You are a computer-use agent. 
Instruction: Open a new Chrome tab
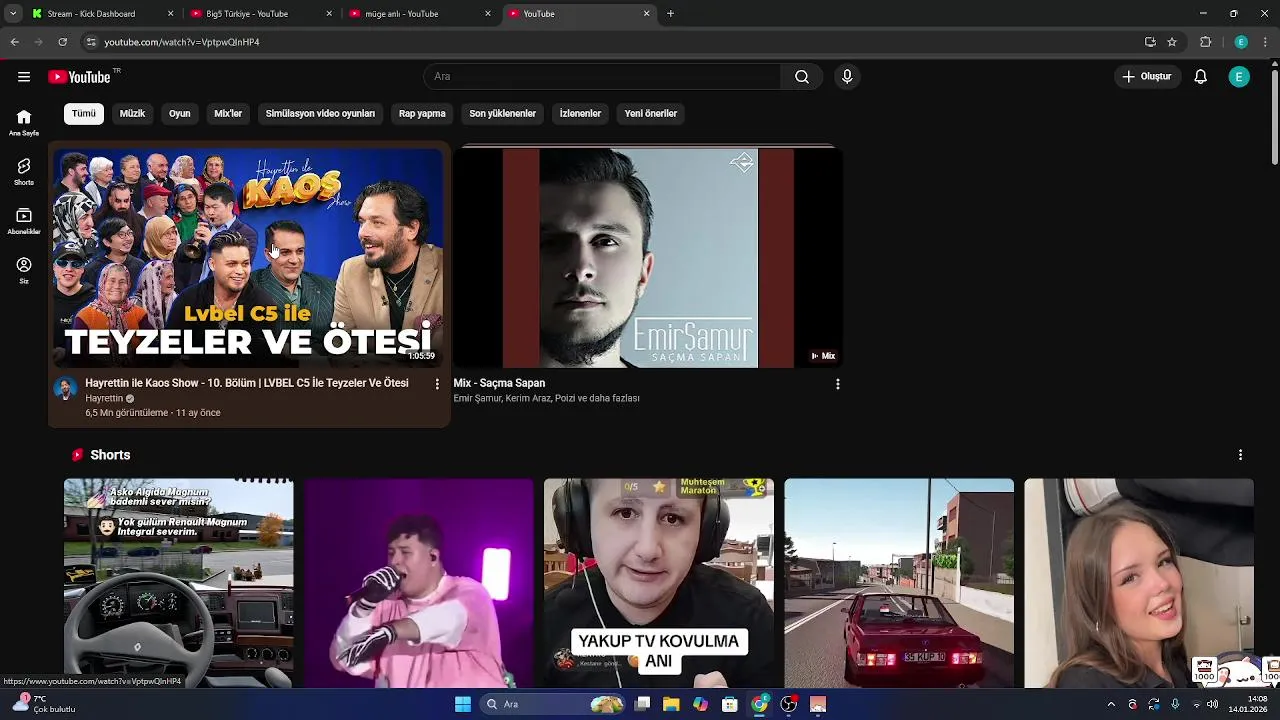click(670, 14)
